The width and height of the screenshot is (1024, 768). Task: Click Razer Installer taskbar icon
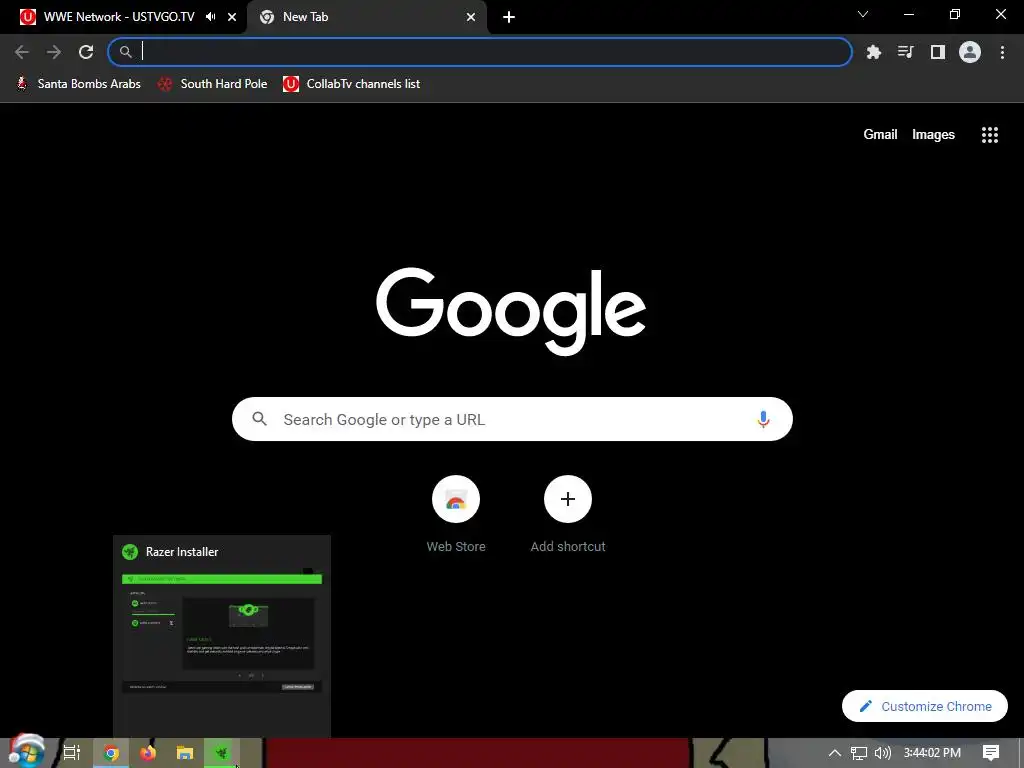pyautogui.click(x=222, y=753)
